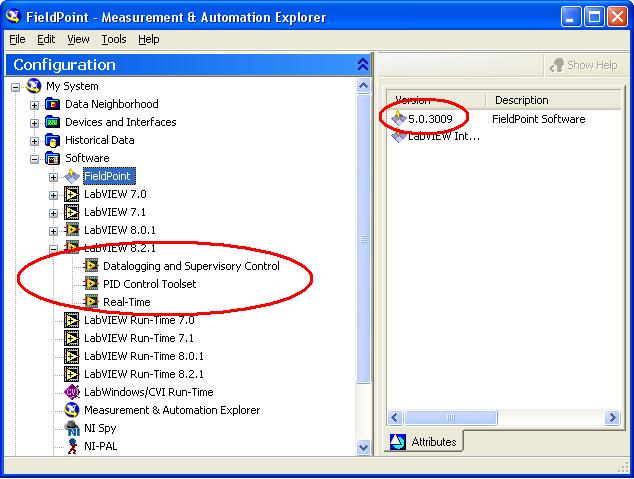The height and width of the screenshot is (479, 634).
Task: Click the horizontal scrollbar left arrow
Action: (x=395, y=417)
